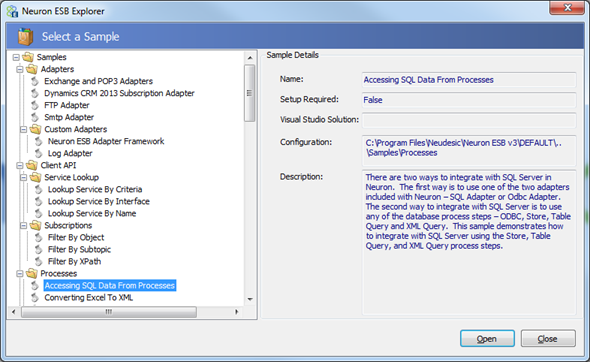This screenshot has height=362, width=590.
Task: Click the Samples root folder icon
Action: [x=28, y=57]
